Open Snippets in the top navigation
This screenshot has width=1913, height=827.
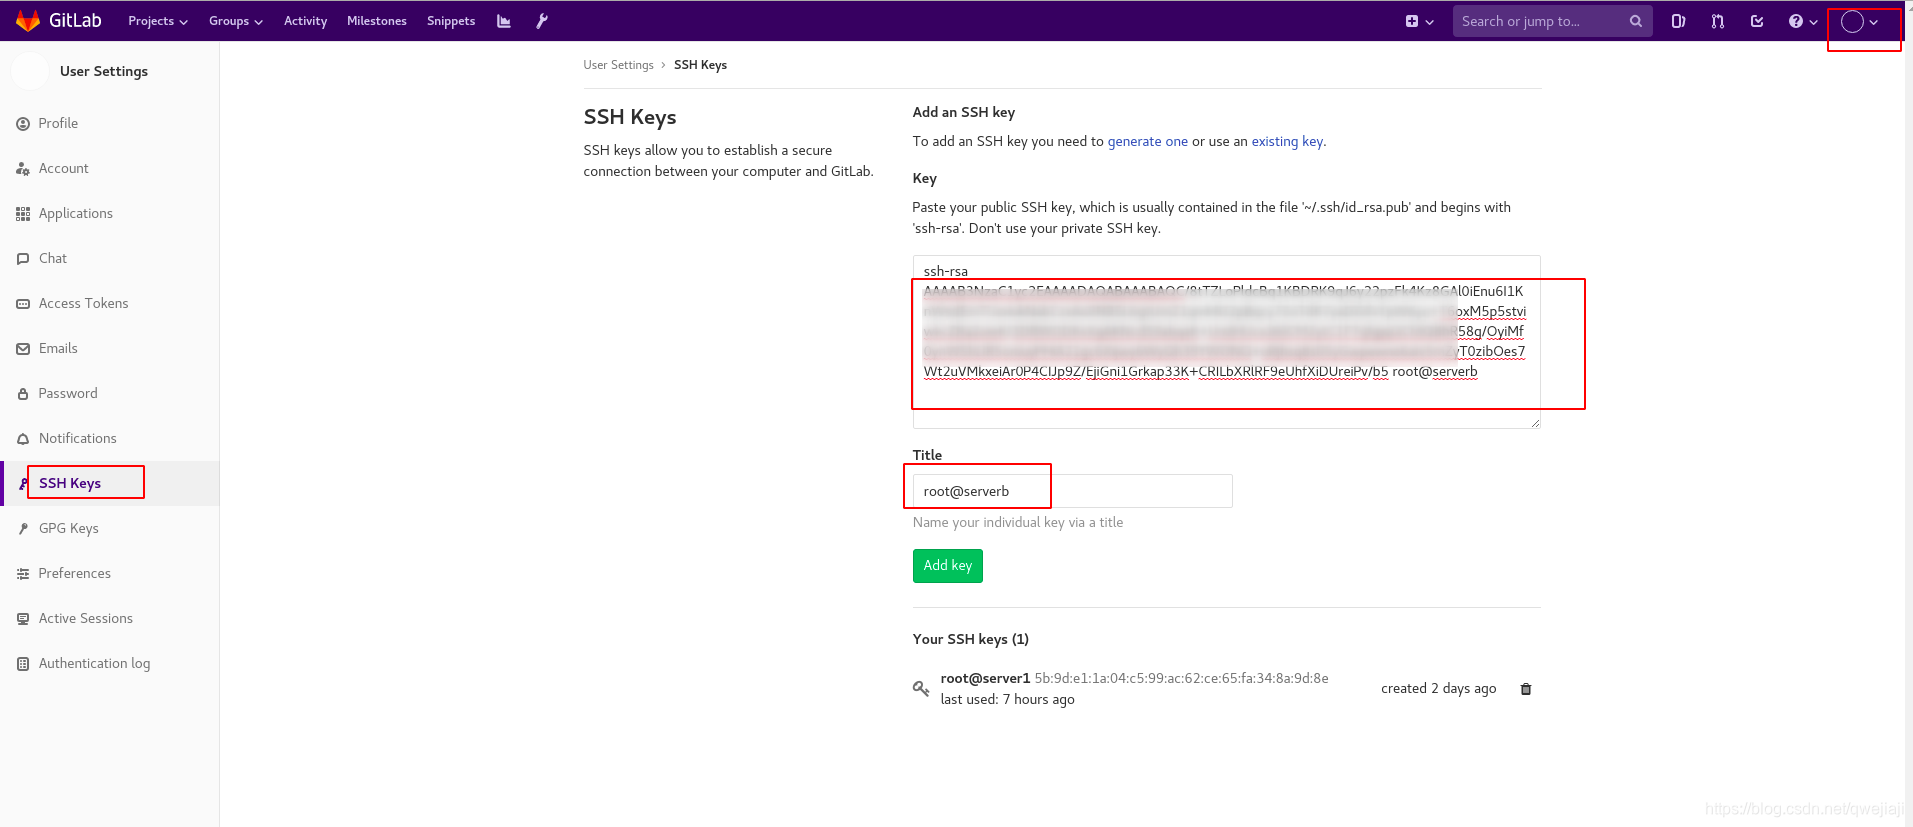(451, 21)
